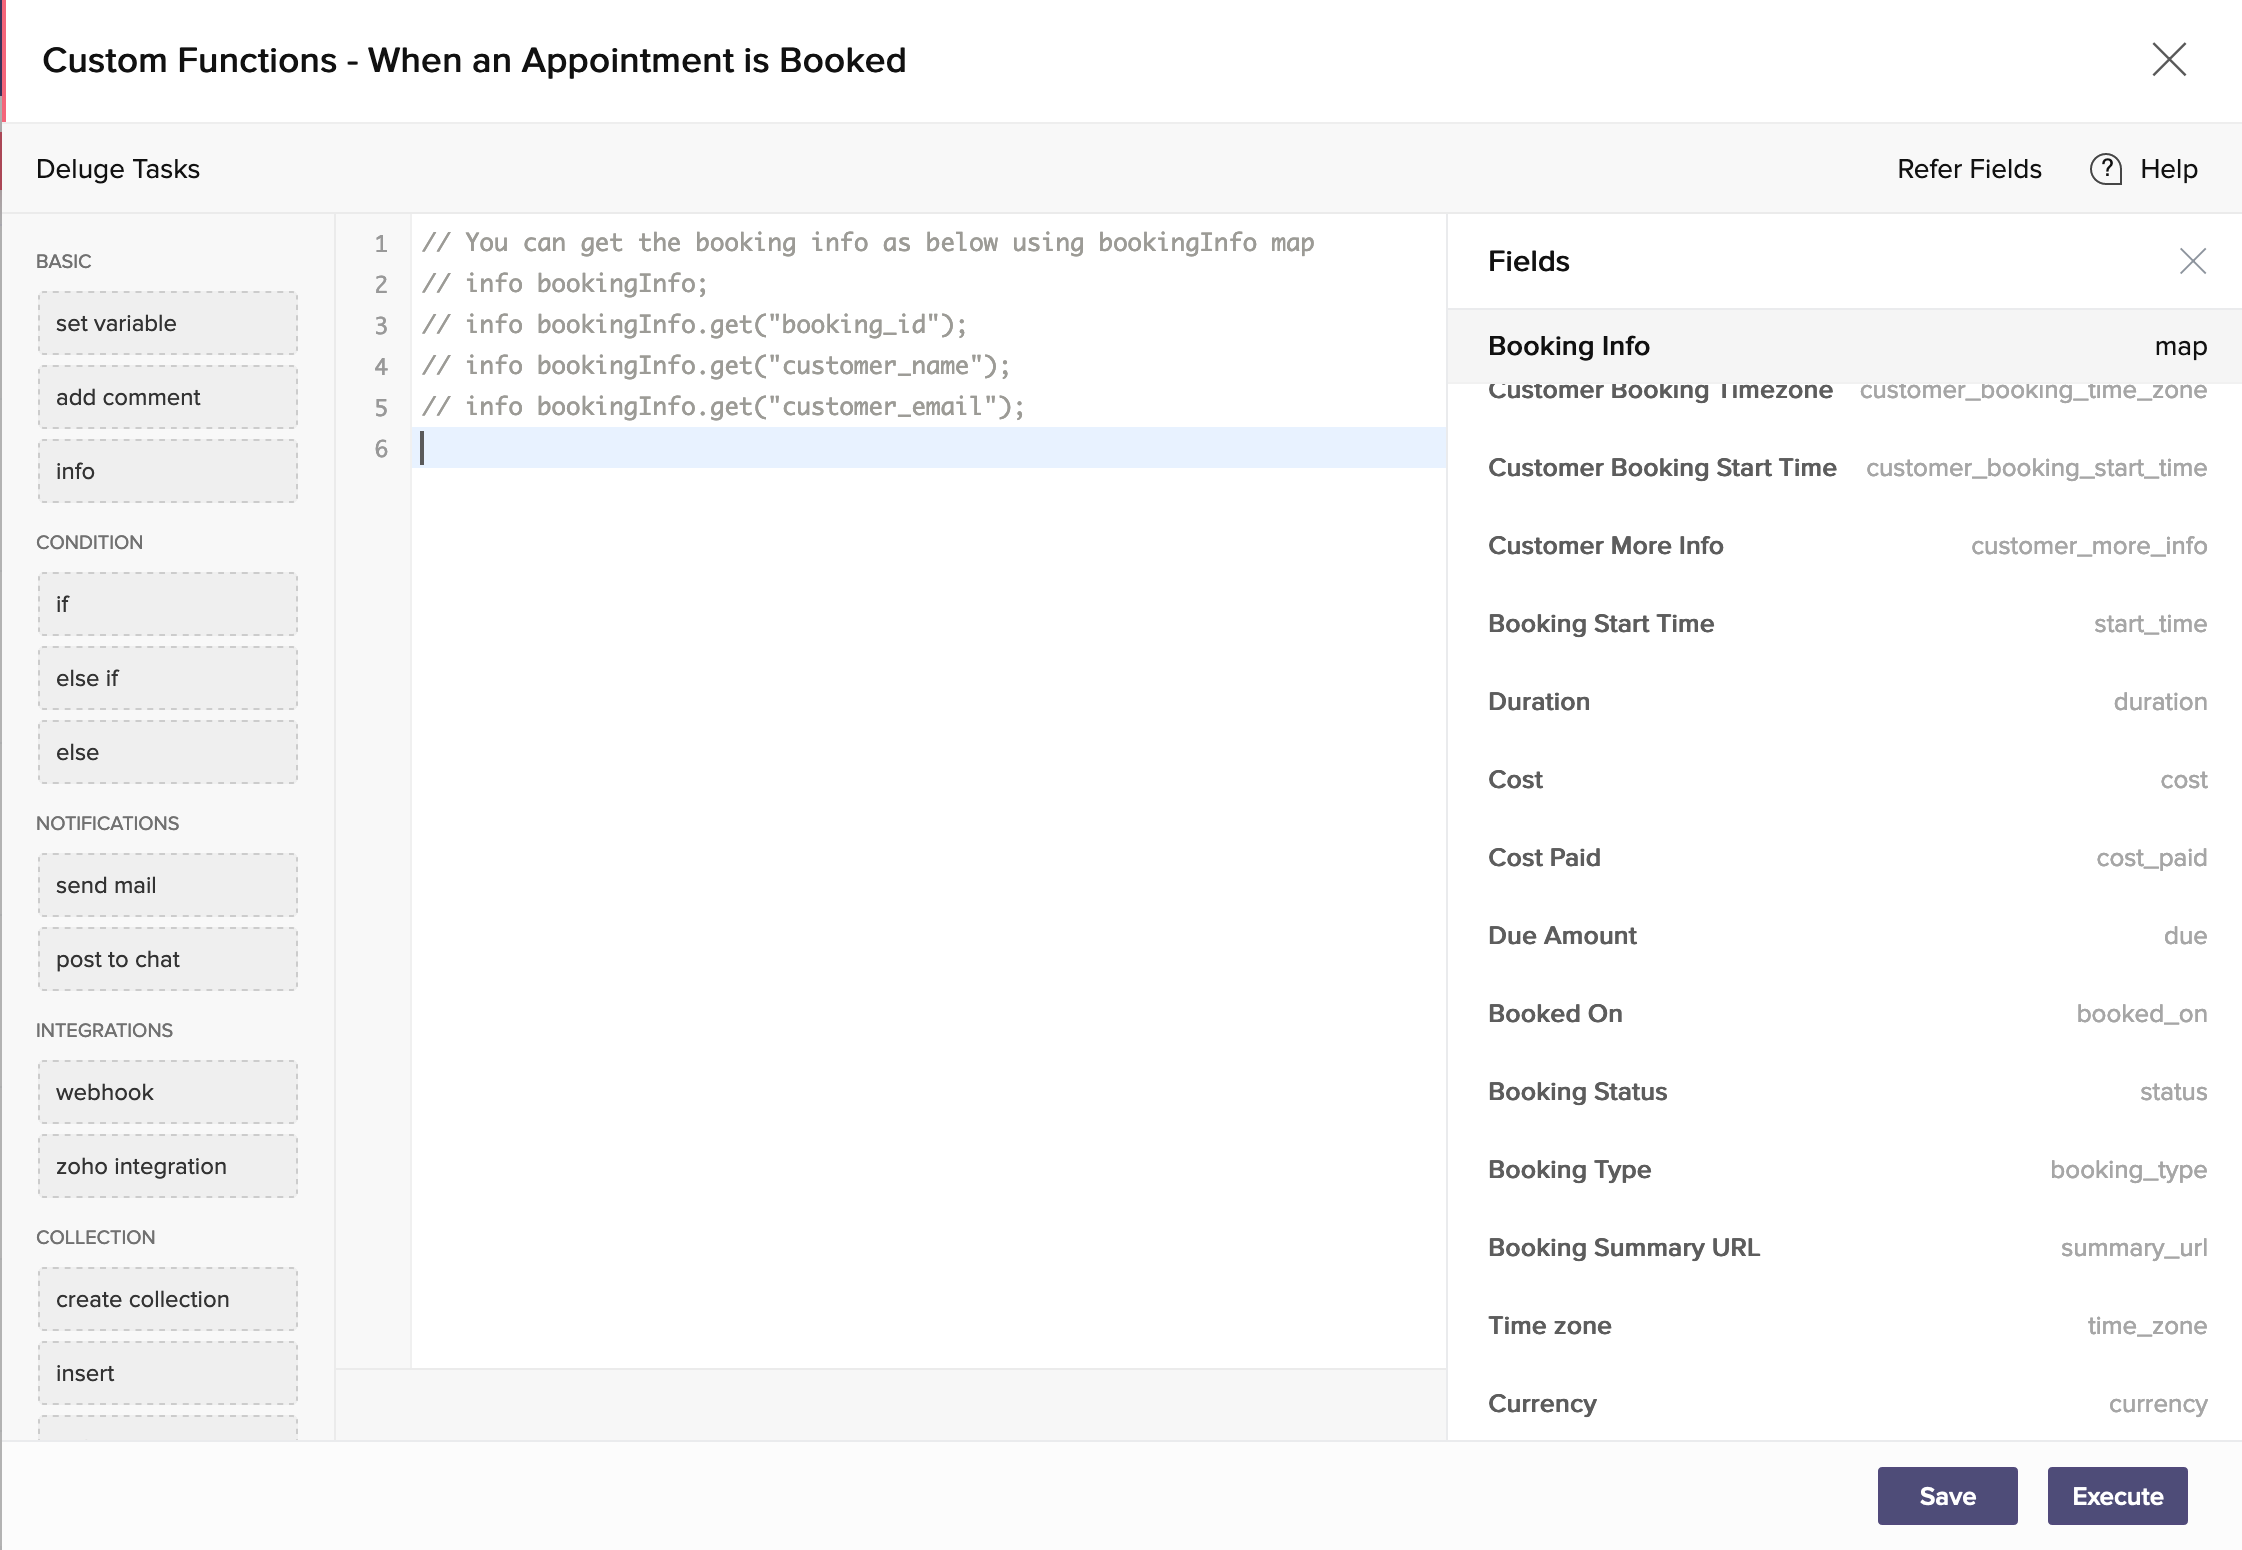This screenshot has height=1550, width=2242.
Task: Click the Save button
Action: coord(1946,1496)
